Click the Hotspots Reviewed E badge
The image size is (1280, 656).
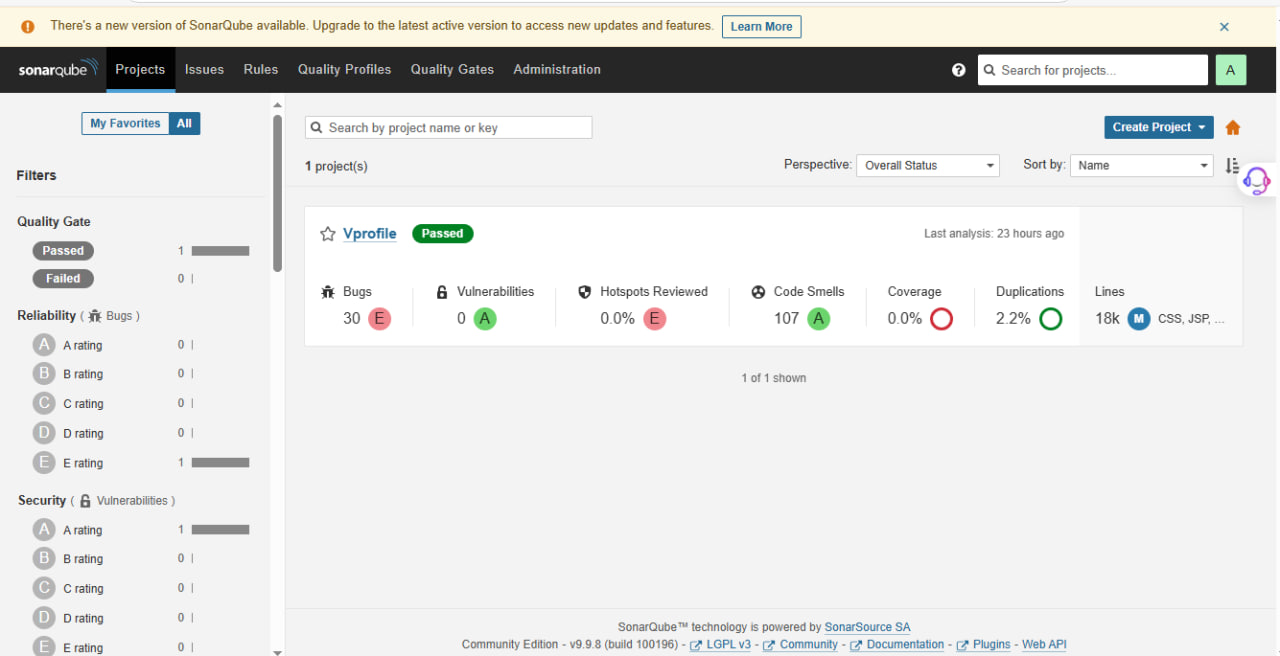coord(655,319)
